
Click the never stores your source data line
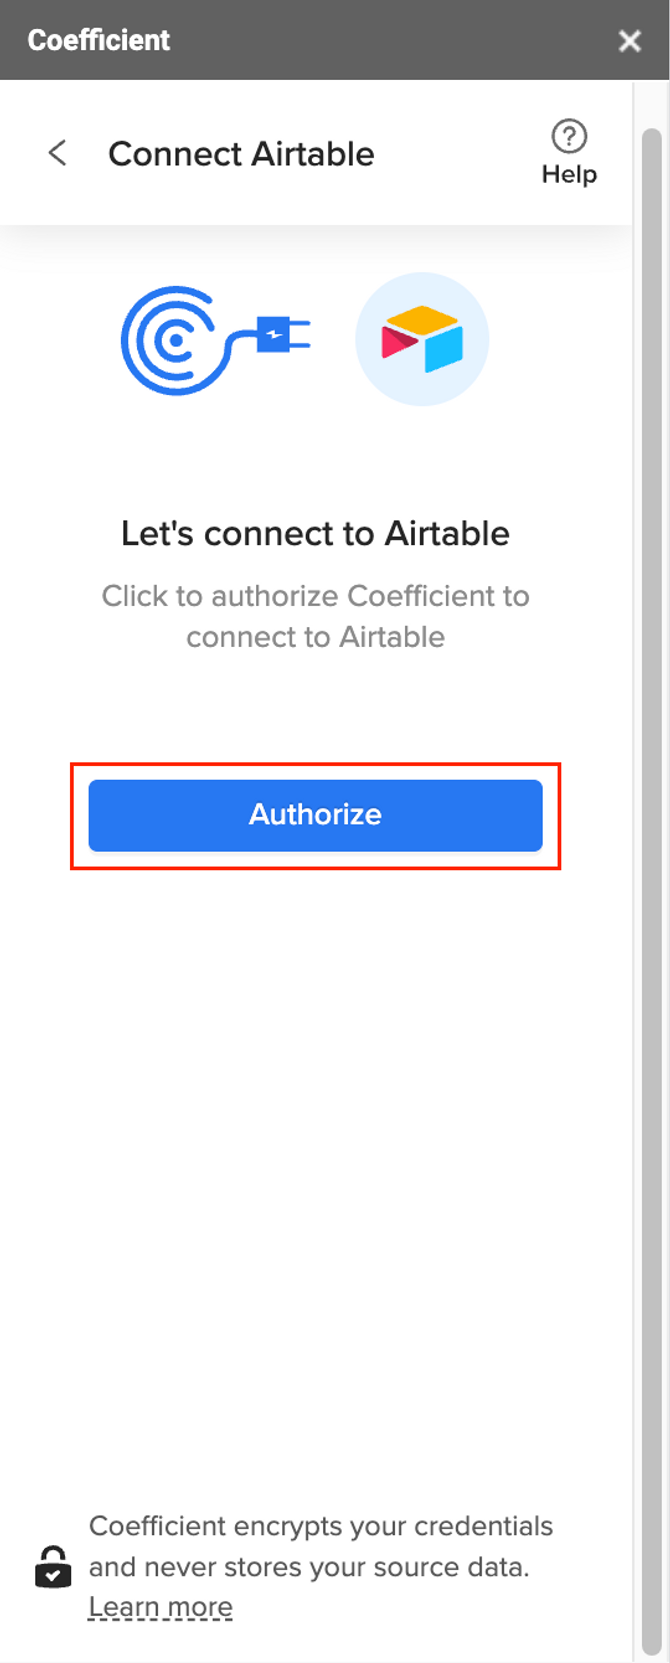308,1567
